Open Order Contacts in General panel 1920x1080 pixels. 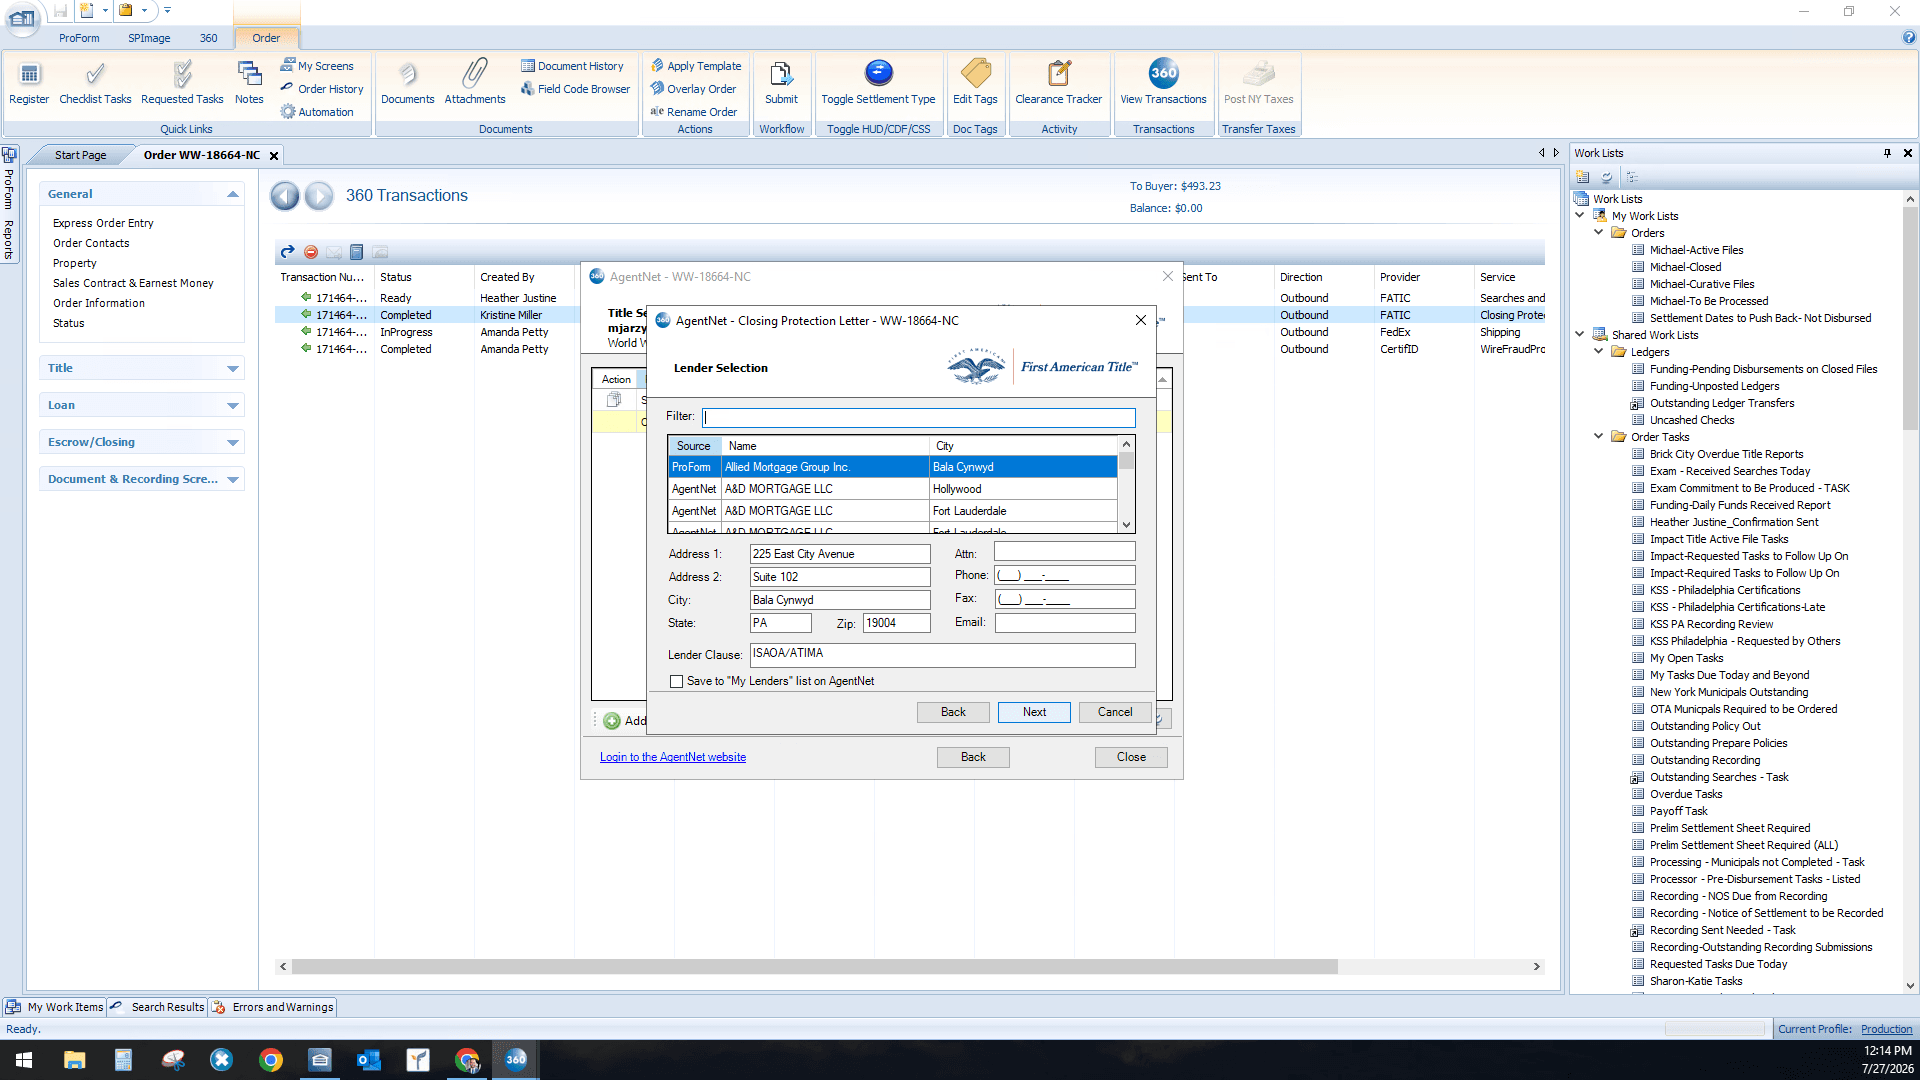(91, 243)
